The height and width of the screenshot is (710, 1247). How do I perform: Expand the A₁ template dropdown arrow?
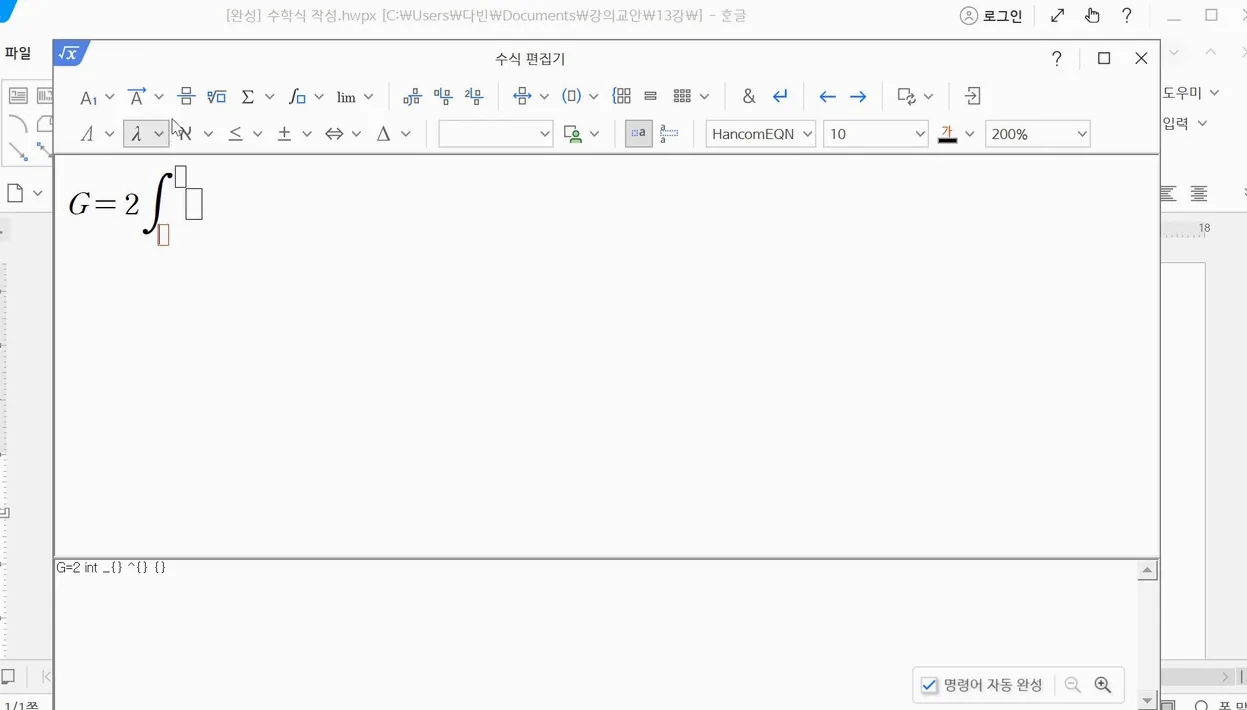coord(110,97)
